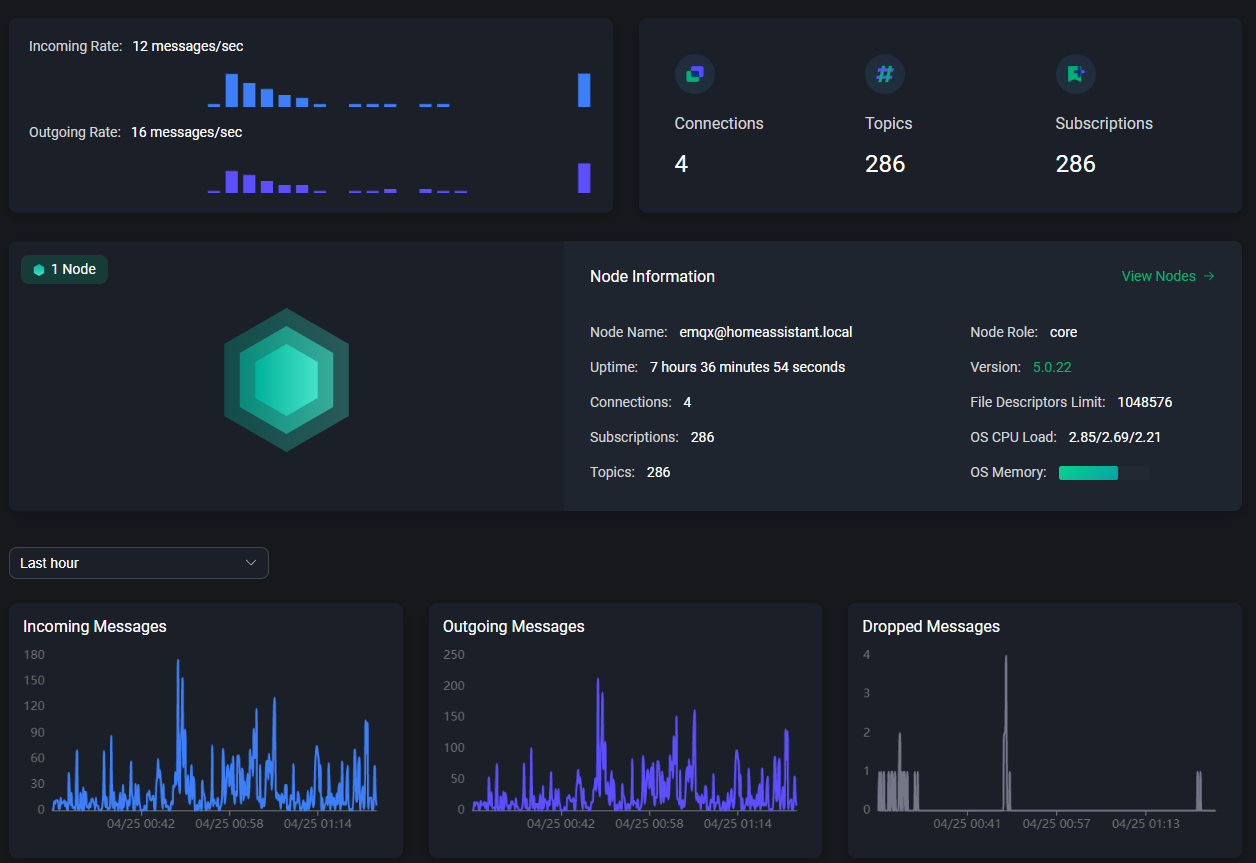Viewport: 1256px width, 863px height.
Task: Click the chevron in the Last hour selector
Action: click(251, 563)
